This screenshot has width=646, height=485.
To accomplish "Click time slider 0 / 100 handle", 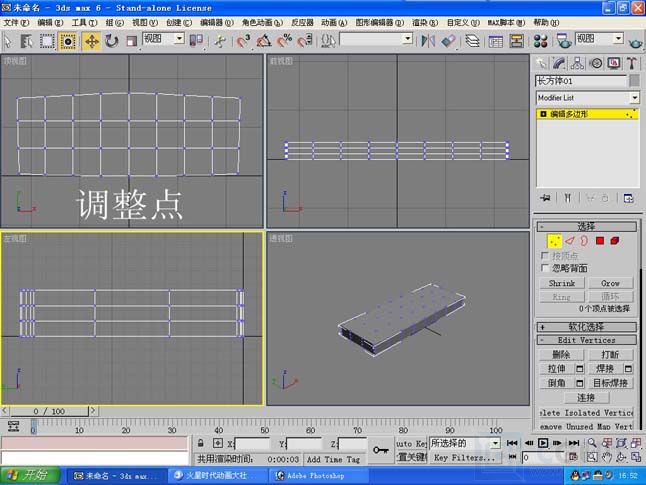I will click(x=49, y=411).
